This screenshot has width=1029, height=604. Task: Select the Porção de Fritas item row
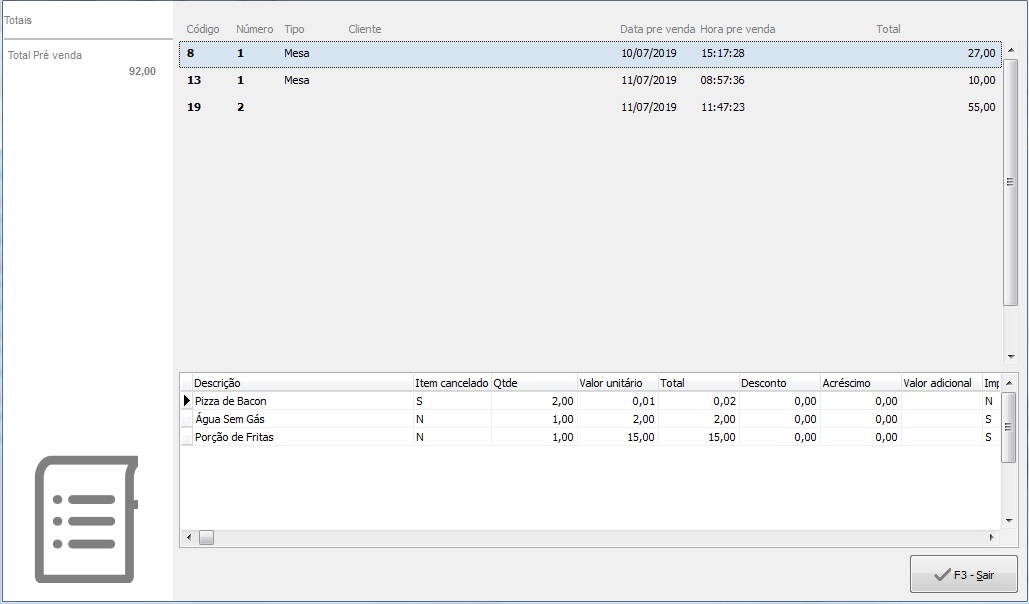[300, 437]
